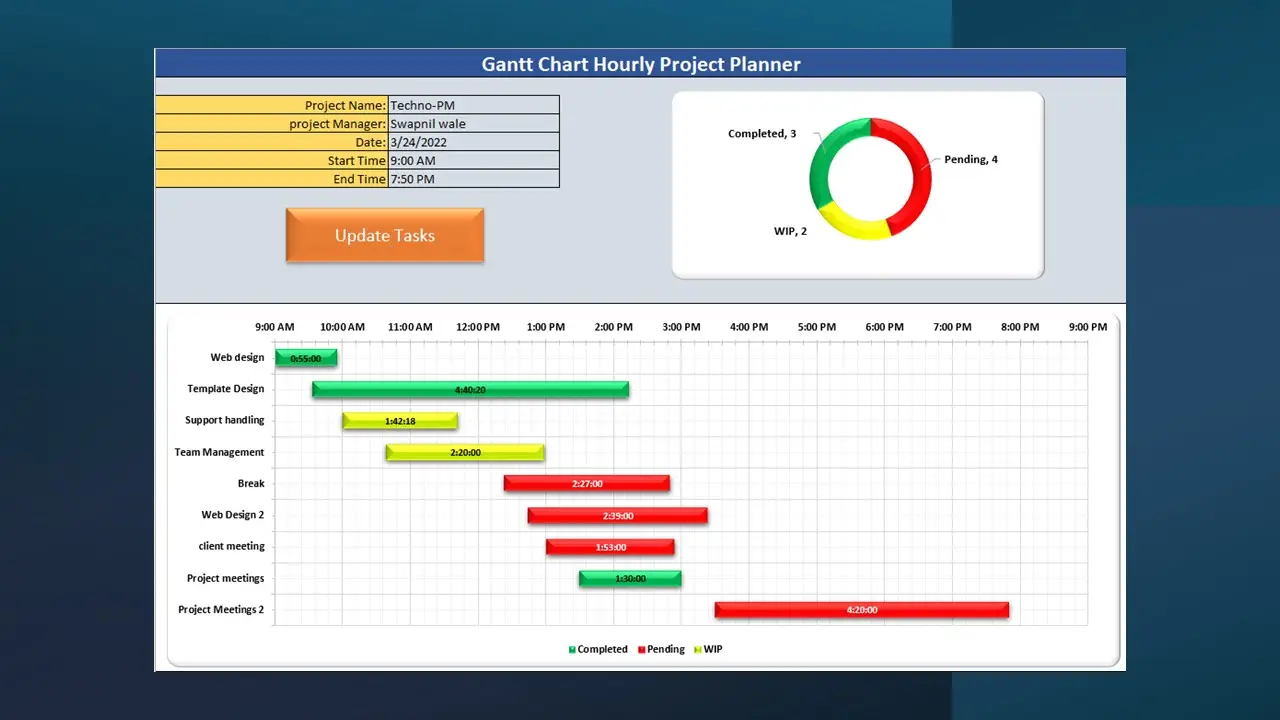Select the Project Name value cell Techno-PM
Viewport: 1280px width, 720px height.
473,105
